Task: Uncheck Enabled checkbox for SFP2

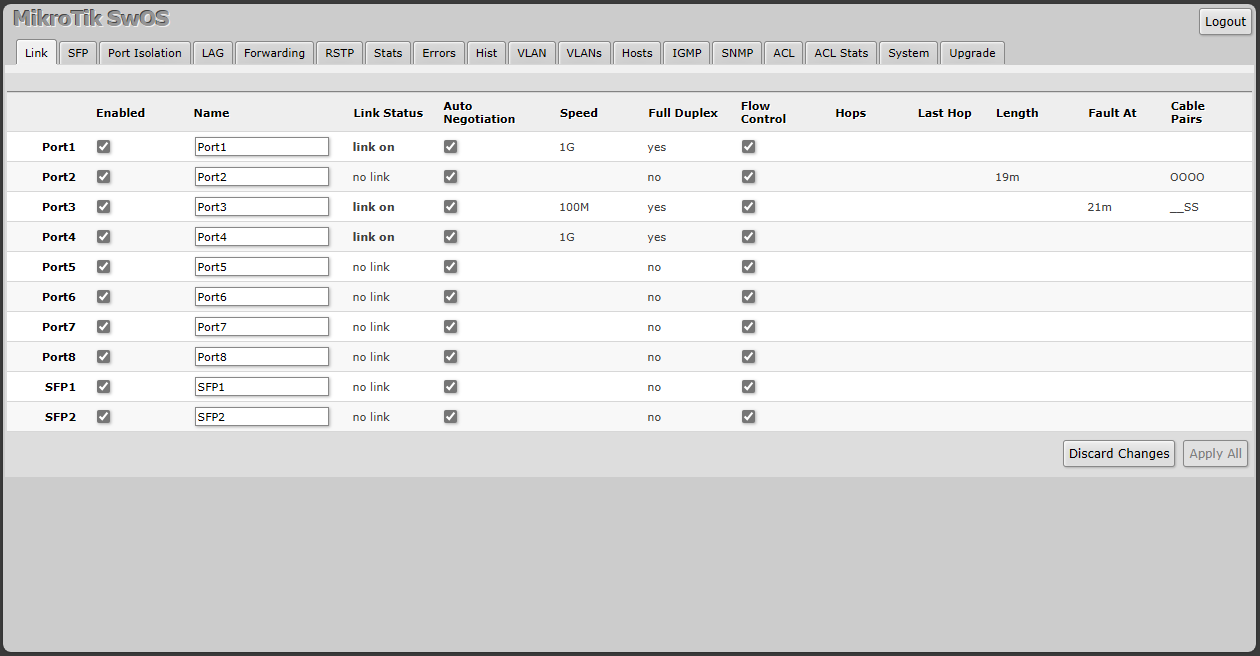Action: (104, 417)
